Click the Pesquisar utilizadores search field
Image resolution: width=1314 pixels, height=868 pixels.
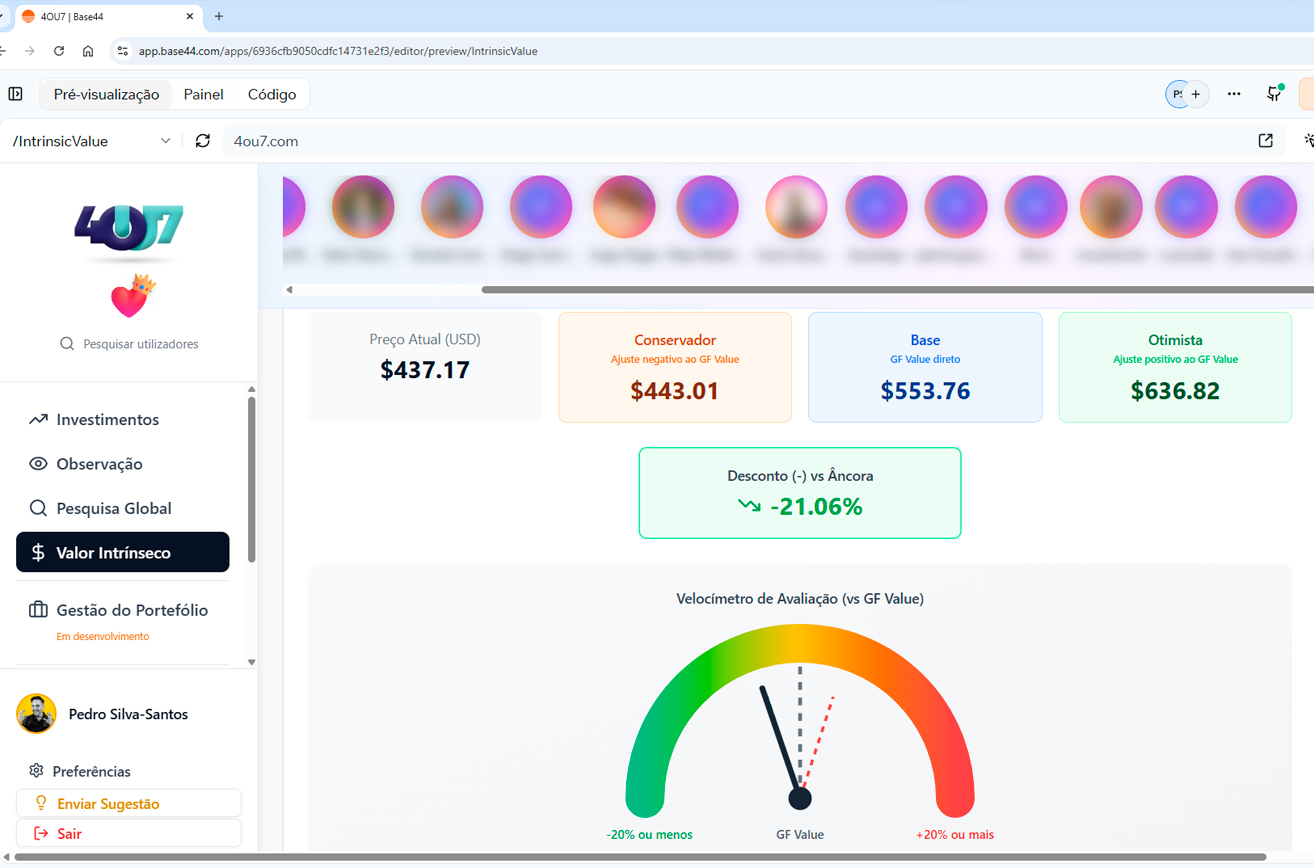tap(140, 344)
